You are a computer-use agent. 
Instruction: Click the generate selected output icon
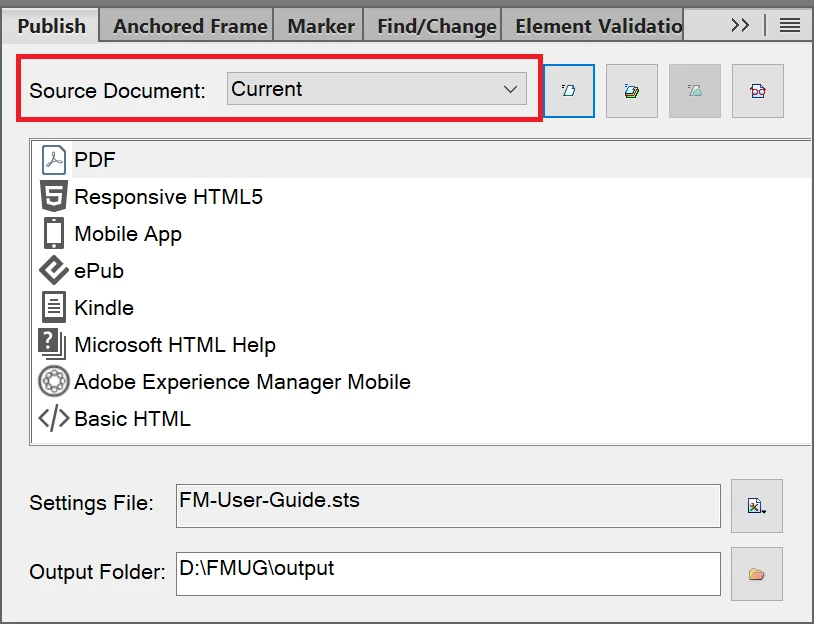(569, 91)
